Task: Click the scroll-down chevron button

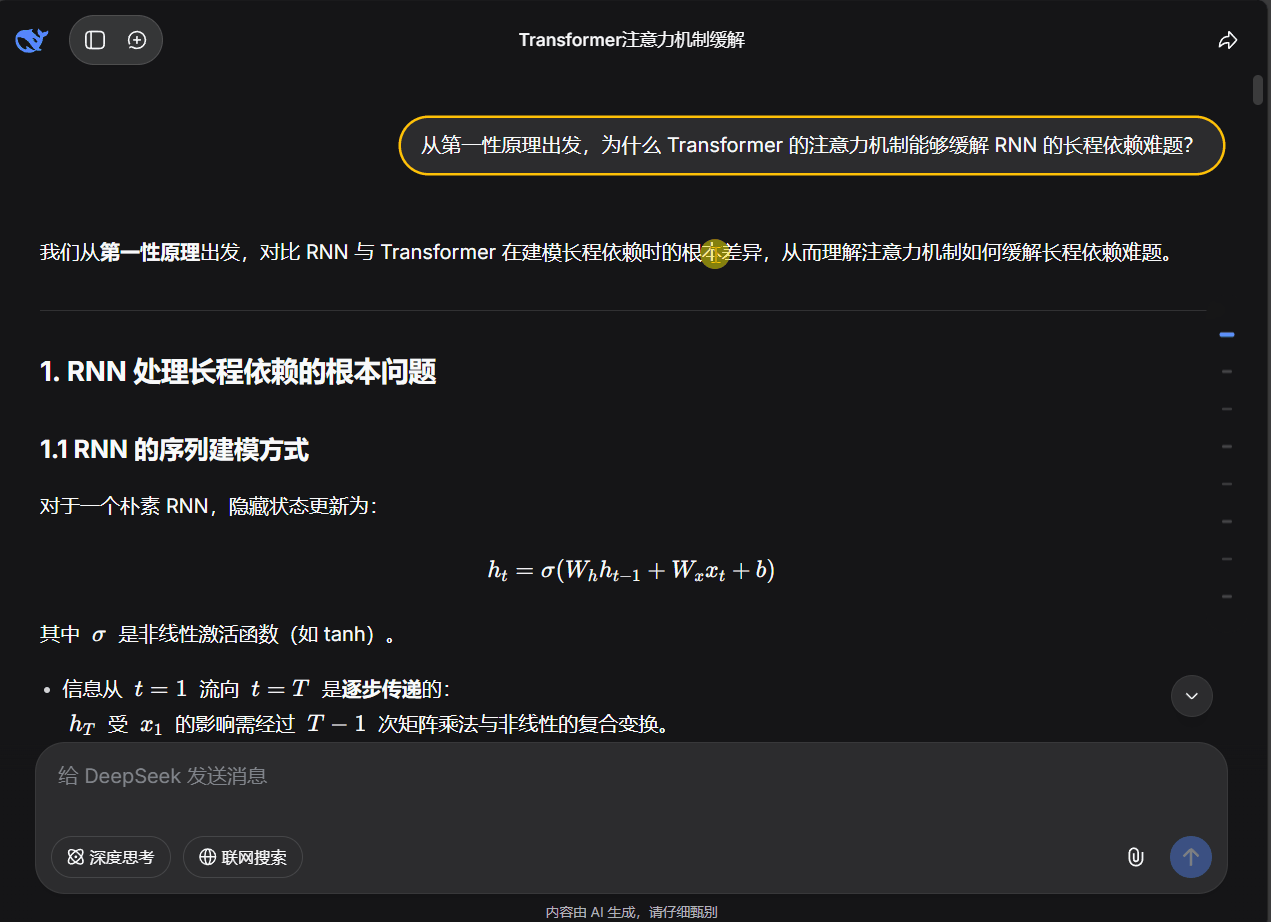Action: pos(1191,695)
